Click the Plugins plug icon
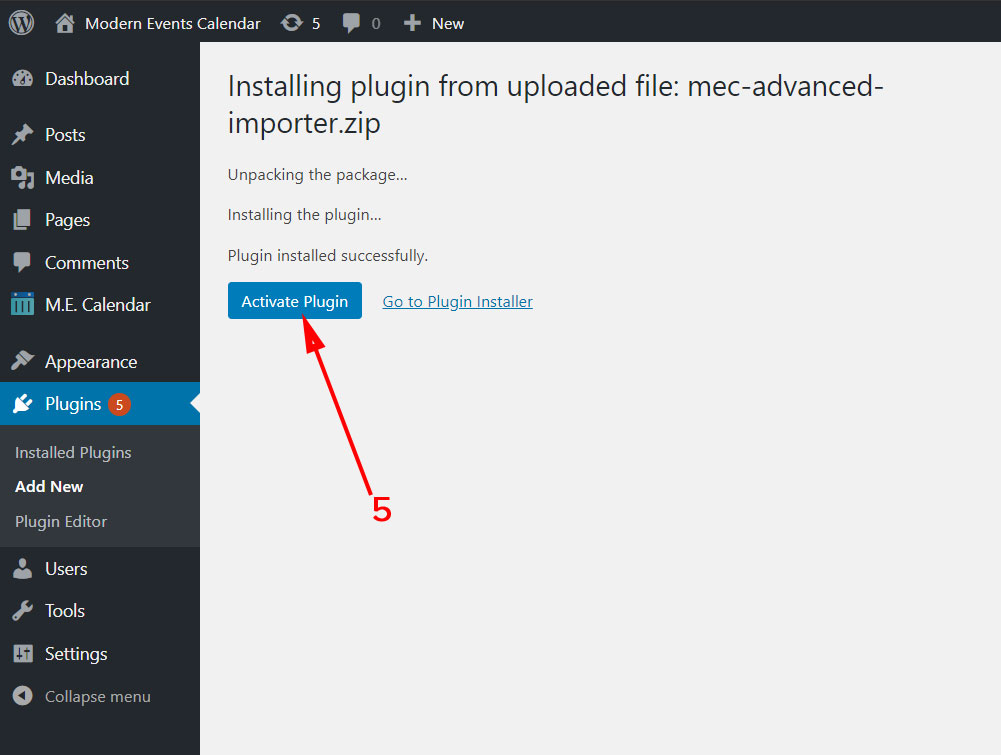 coord(22,403)
